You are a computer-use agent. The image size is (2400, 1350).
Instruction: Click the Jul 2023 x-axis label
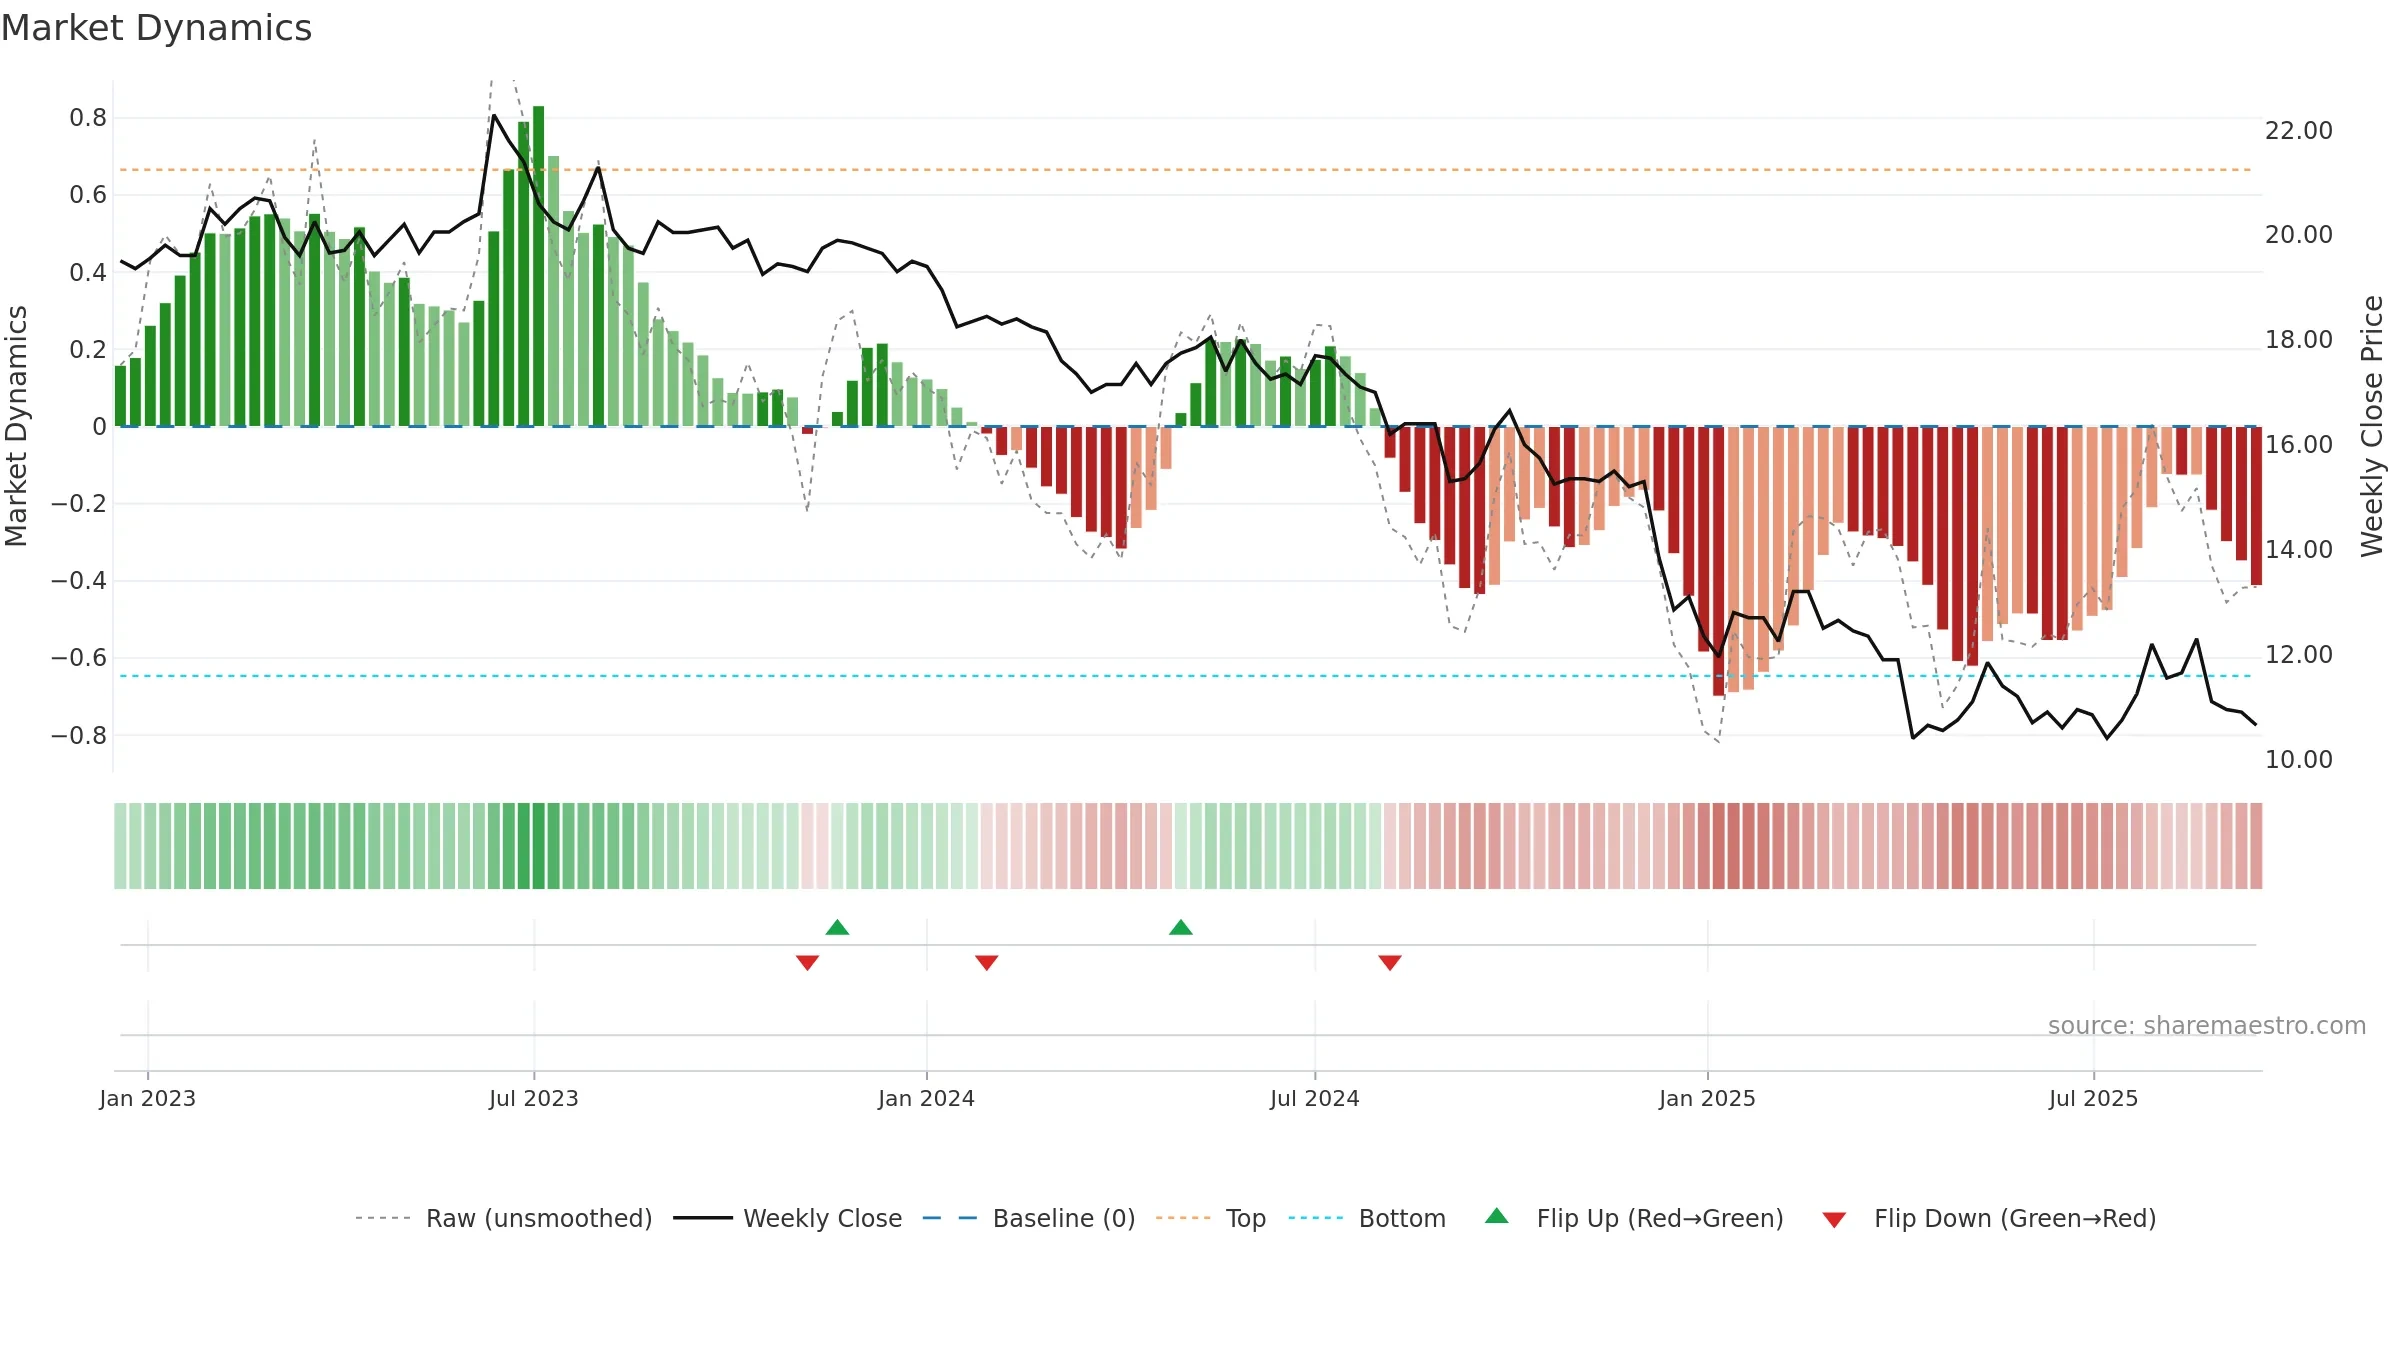point(534,1098)
